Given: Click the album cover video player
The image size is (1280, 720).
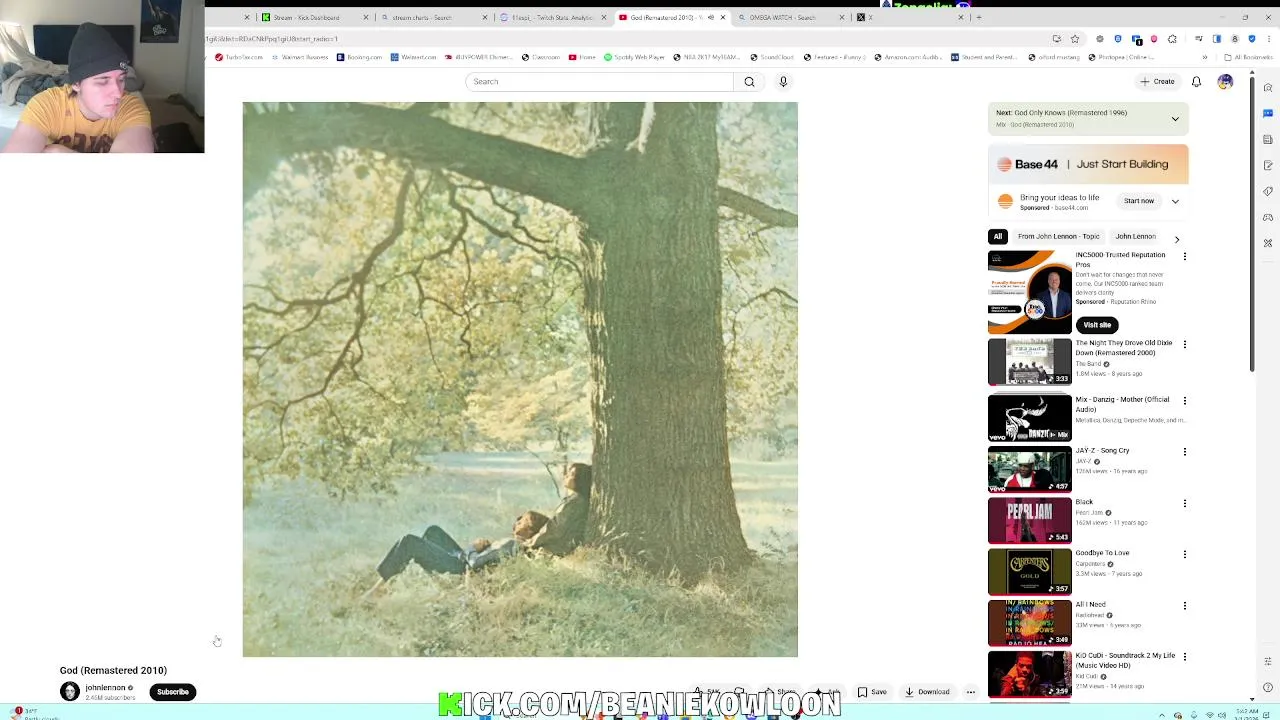Looking at the screenshot, I should point(520,379).
